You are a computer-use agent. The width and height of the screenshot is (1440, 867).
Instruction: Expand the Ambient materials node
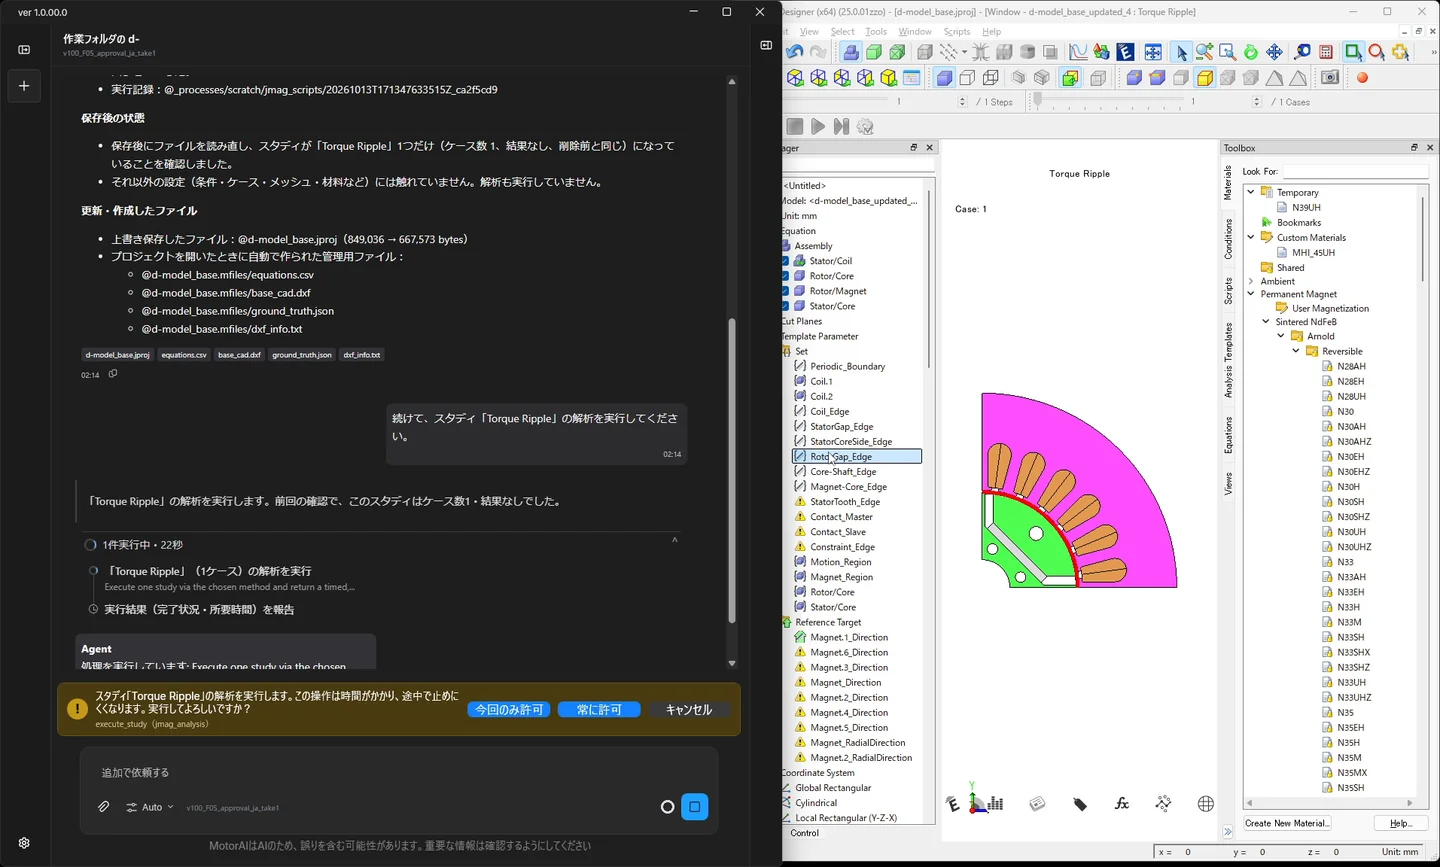[x=1251, y=281]
